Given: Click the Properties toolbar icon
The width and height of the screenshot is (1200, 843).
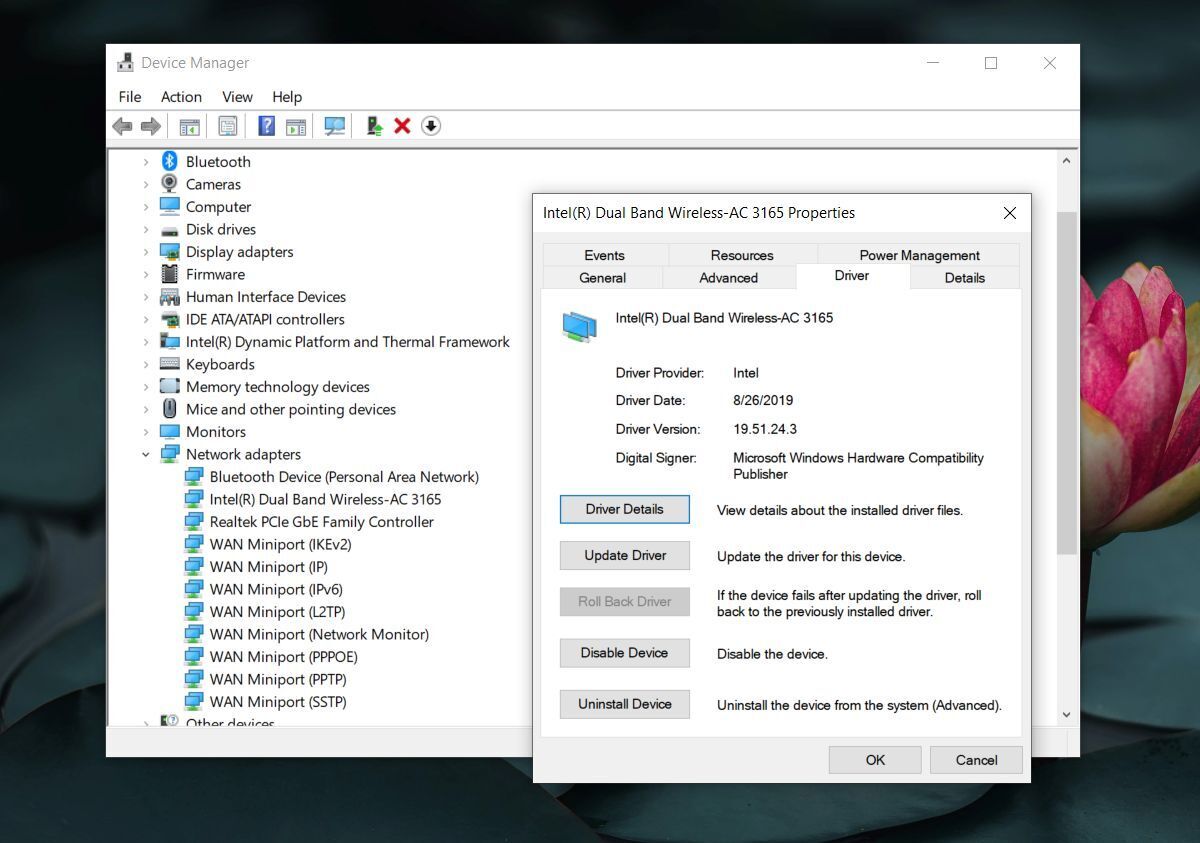Looking at the screenshot, I should [228, 126].
